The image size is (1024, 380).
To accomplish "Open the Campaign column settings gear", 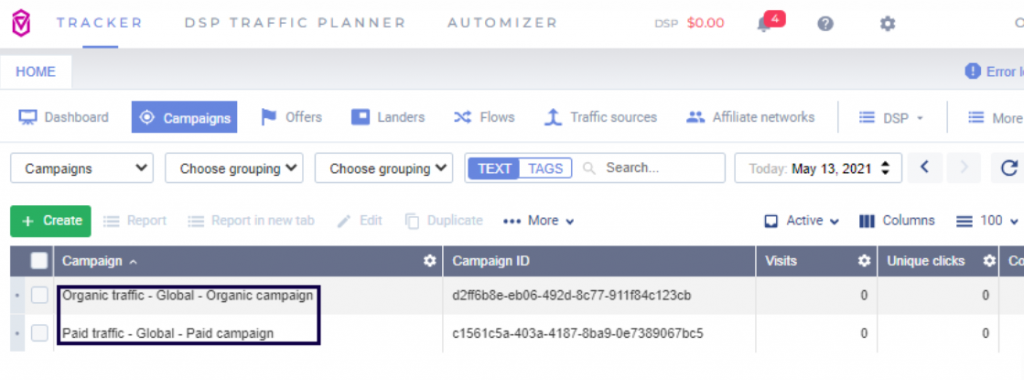I will [429, 261].
